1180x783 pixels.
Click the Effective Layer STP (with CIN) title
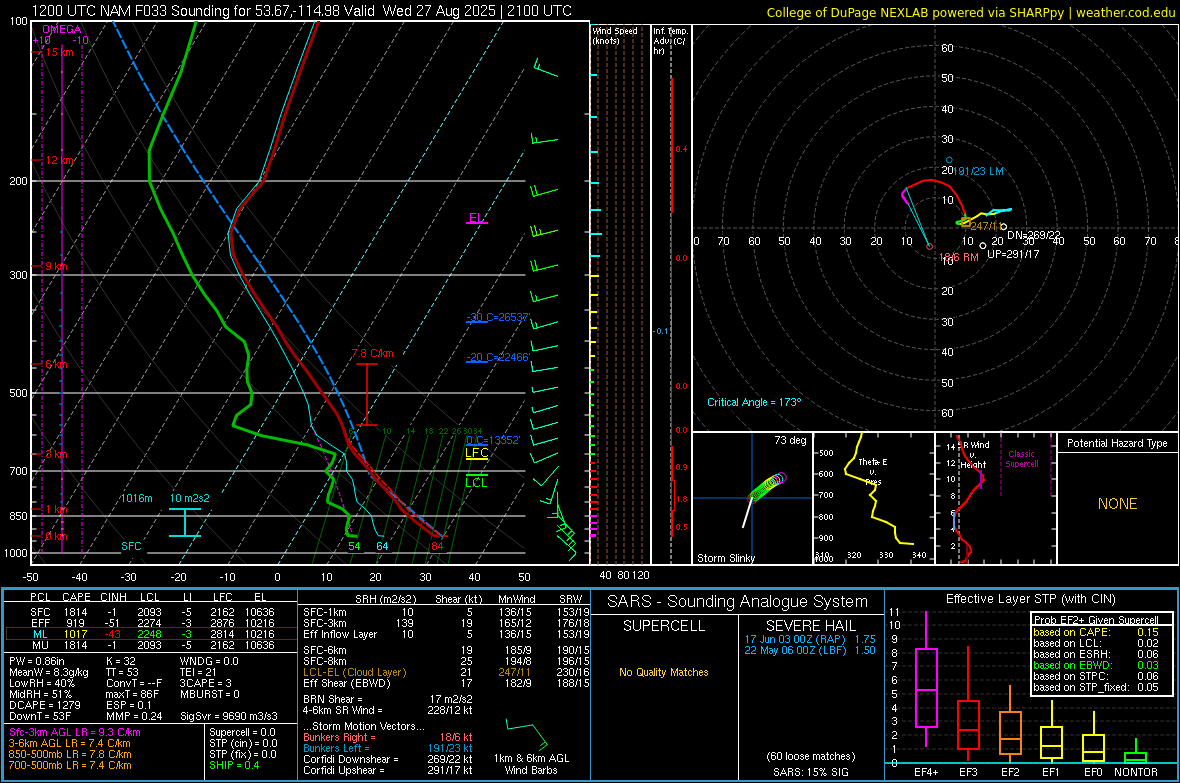tap(1030, 599)
